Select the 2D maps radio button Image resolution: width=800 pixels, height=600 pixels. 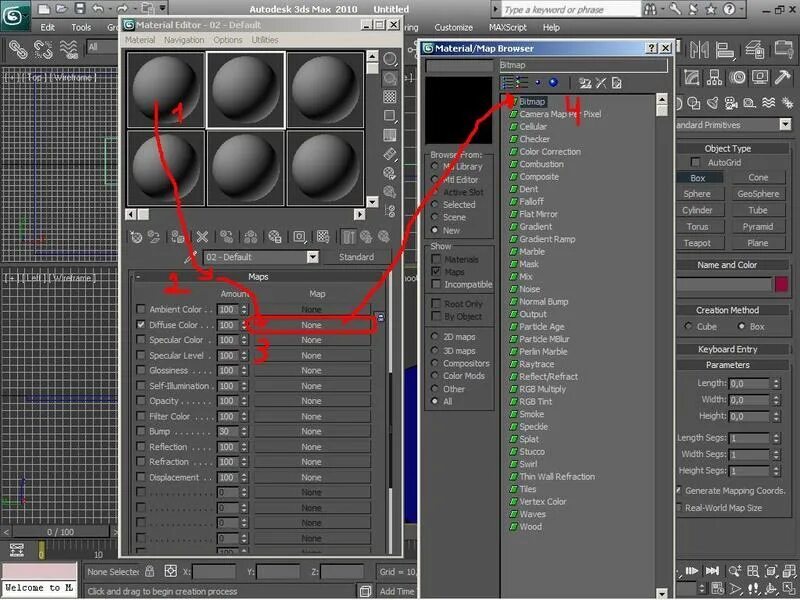click(435, 337)
